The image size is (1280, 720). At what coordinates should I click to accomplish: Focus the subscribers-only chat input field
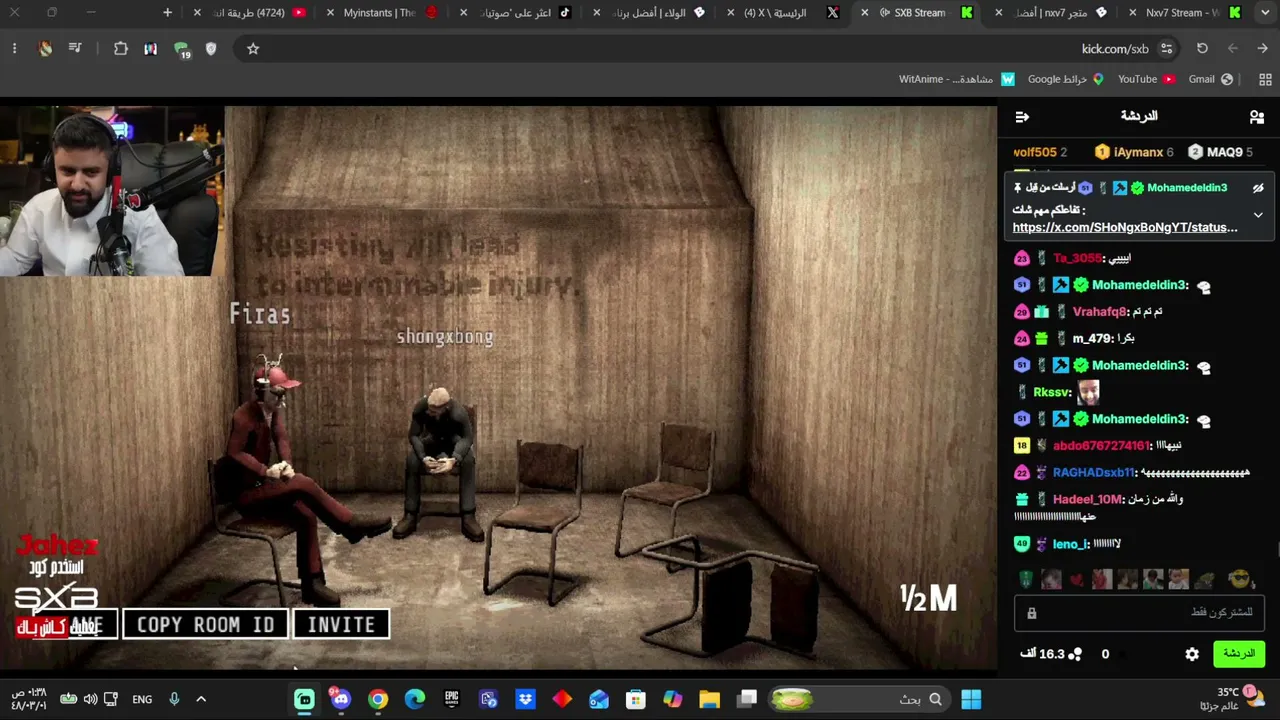tap(1139, 613)
